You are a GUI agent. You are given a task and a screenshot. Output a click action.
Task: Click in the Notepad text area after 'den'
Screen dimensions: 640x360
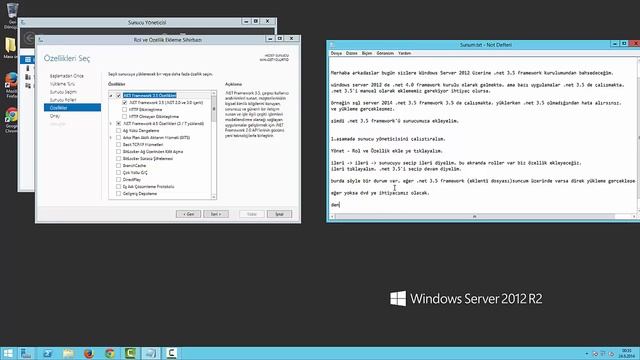click(340, 205)
